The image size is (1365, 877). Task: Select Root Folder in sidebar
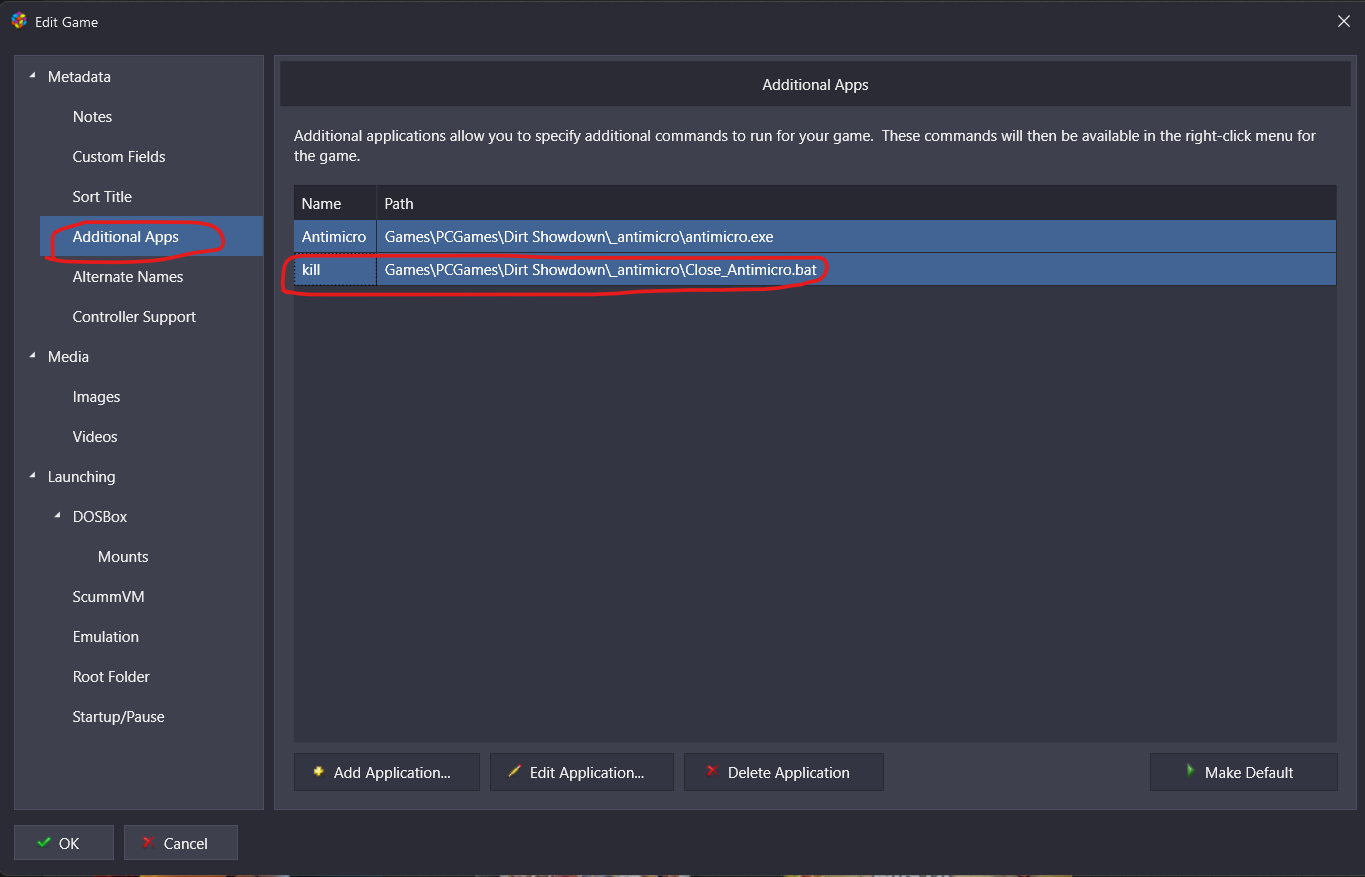(111, 677)
